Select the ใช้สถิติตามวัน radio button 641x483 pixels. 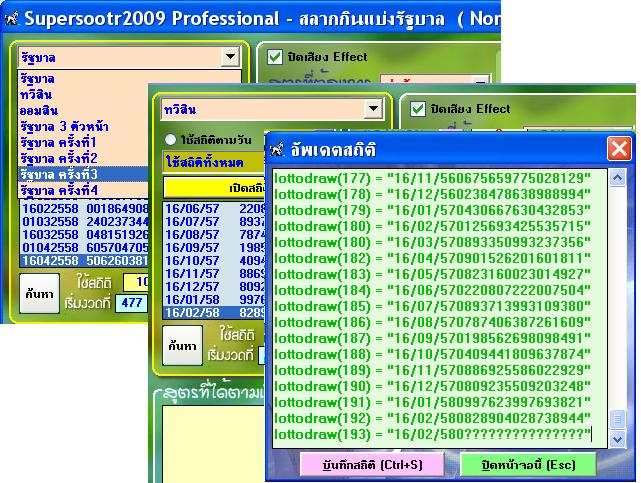170,140
